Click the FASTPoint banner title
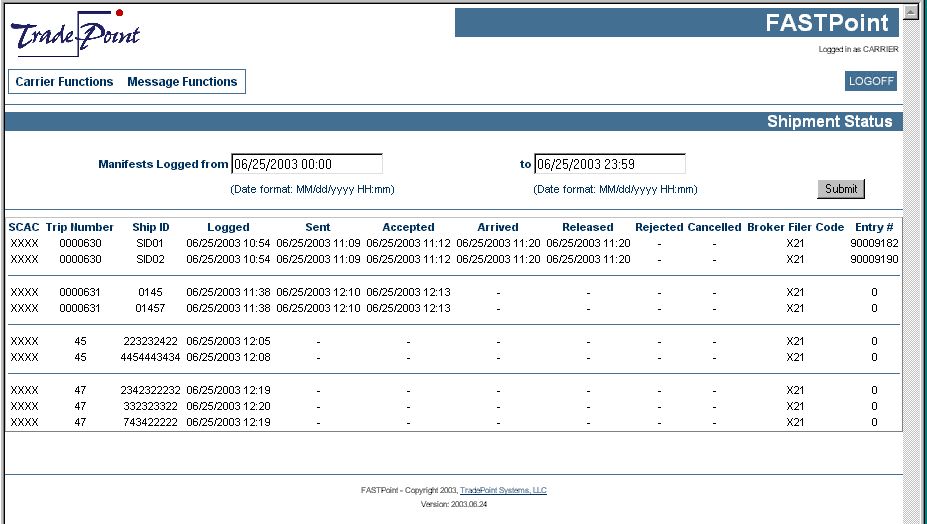This screenshot has height=524, width=927. [826, 23]
